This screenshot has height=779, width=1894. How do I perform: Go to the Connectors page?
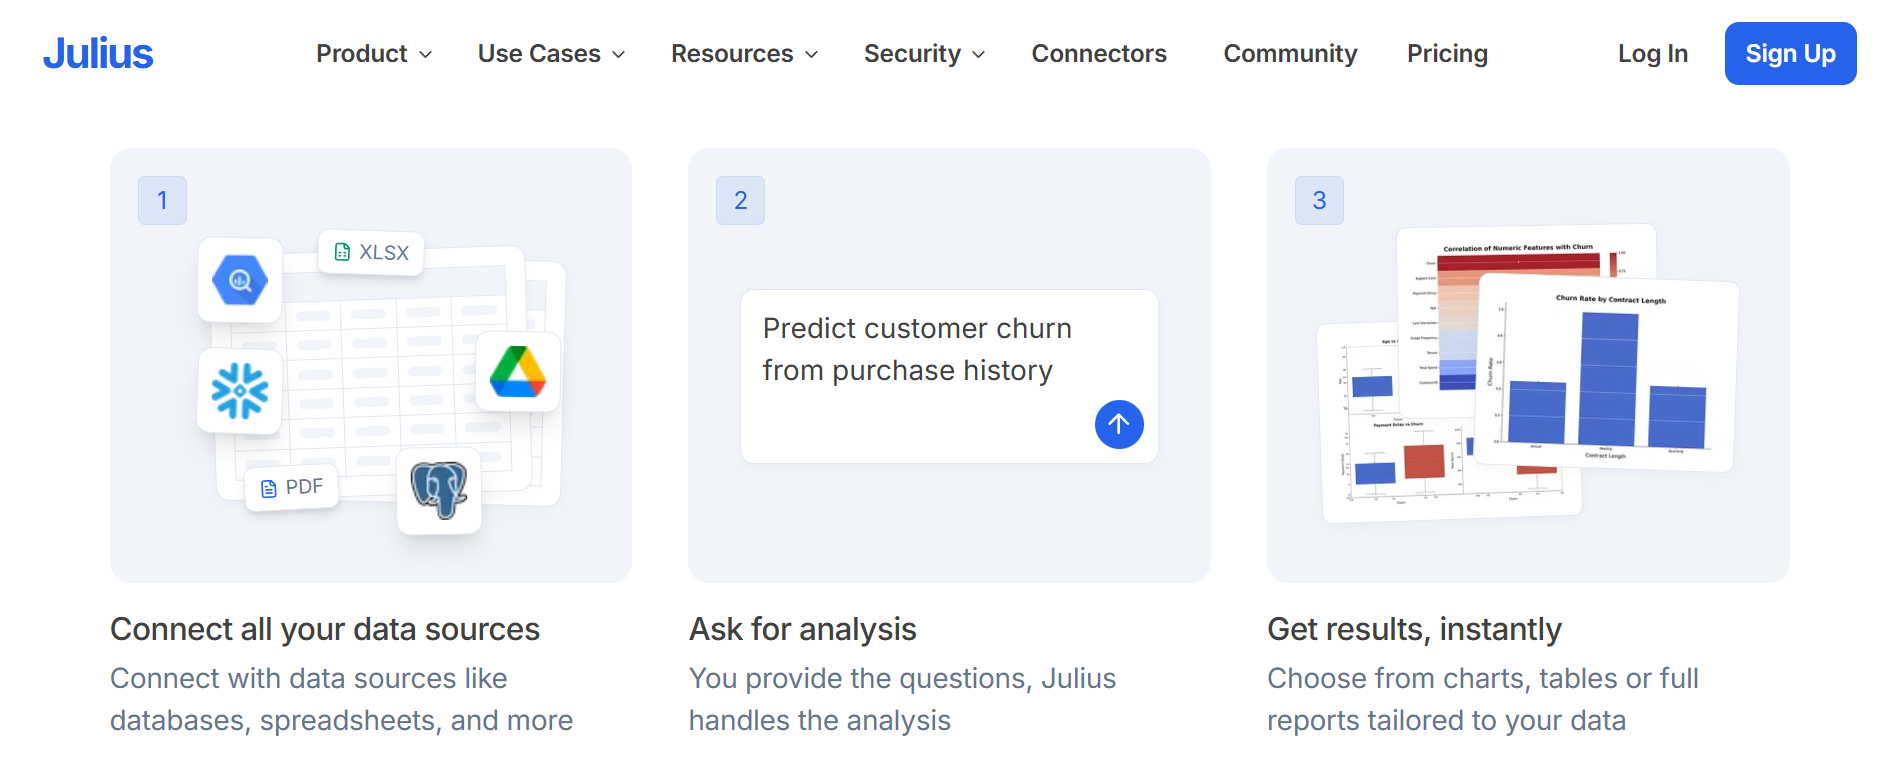[x=1099, y=54]
